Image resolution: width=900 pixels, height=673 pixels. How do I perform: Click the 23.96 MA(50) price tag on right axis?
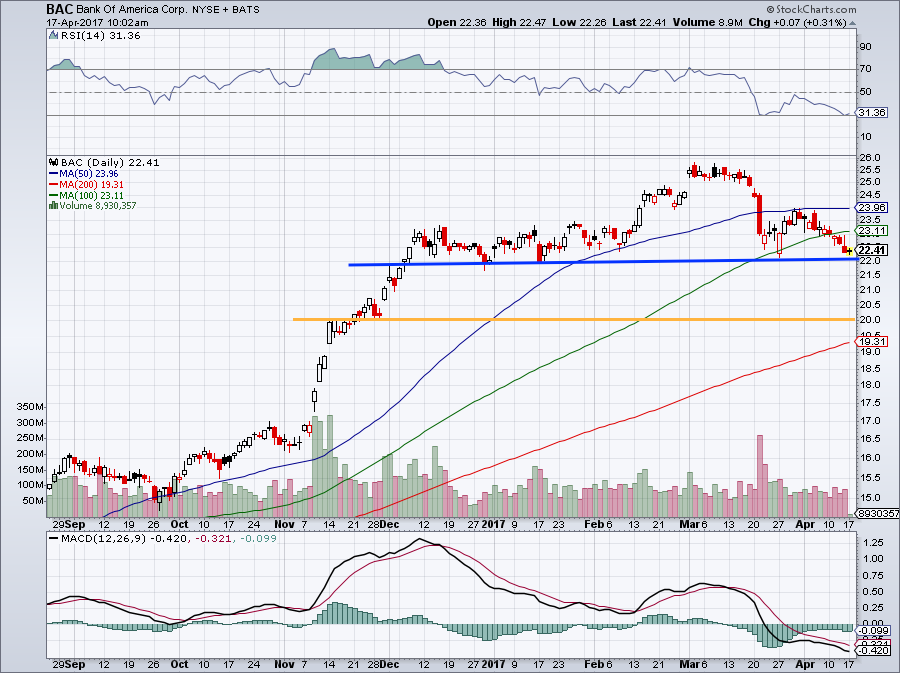pyautogui.click(x=872, y=208)
